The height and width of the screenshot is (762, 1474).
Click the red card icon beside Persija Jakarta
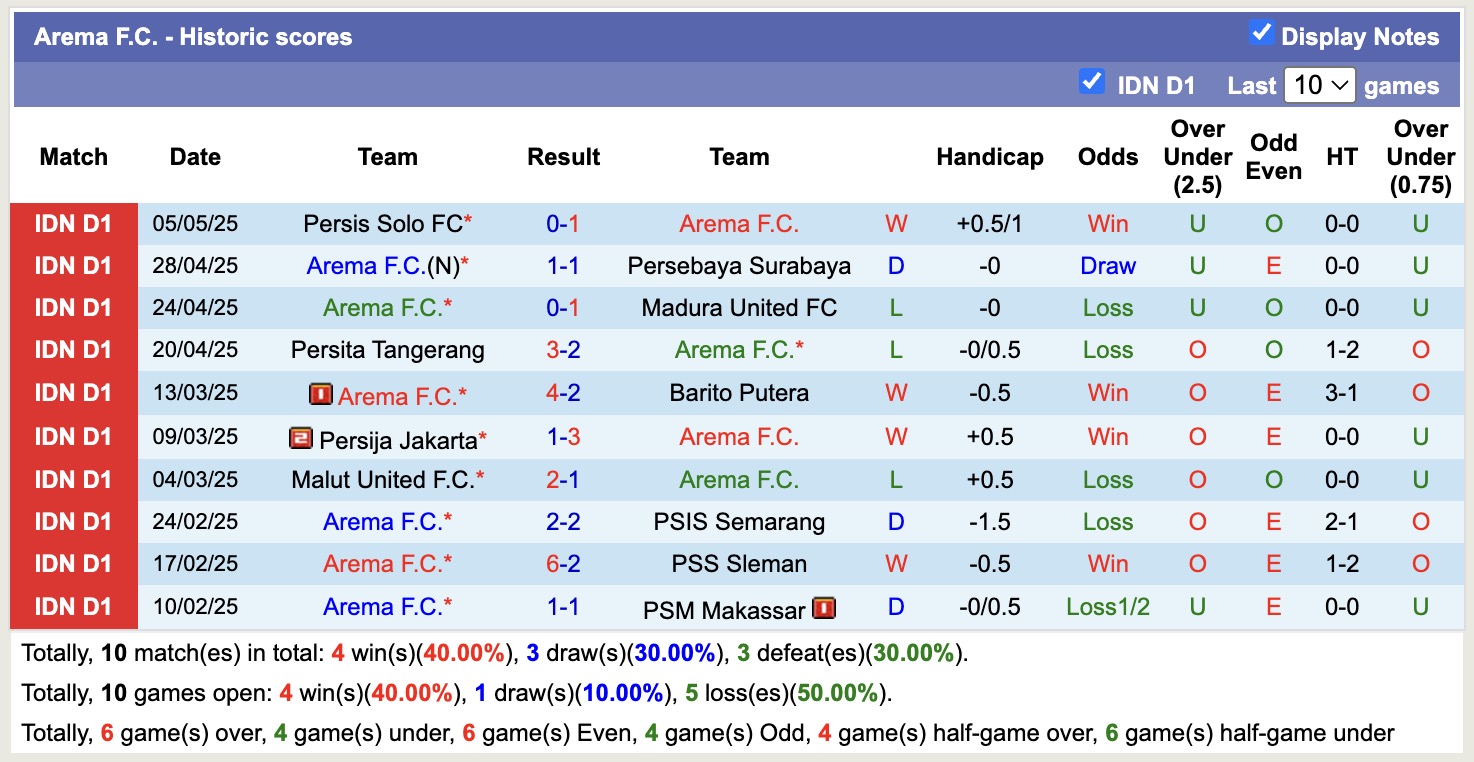[x=301, y=436]
